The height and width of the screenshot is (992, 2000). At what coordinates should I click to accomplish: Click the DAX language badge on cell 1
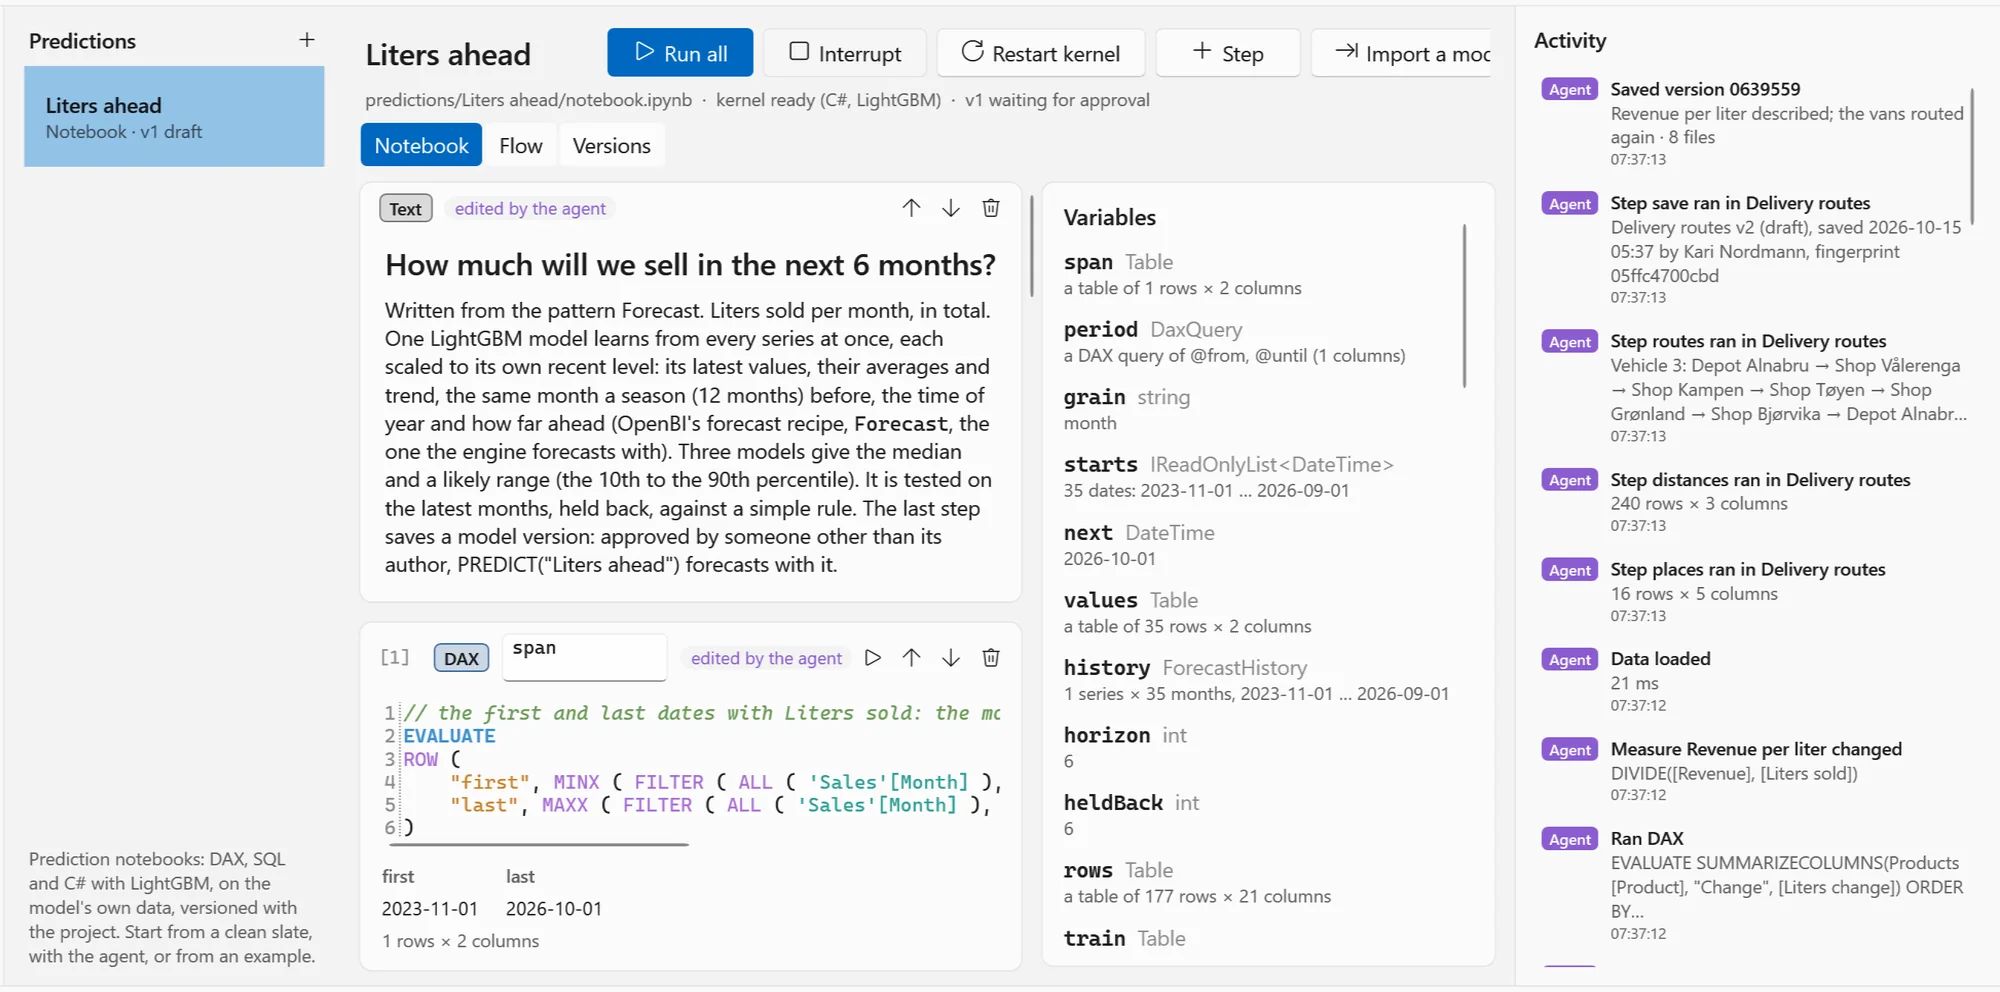pos(461,658)
